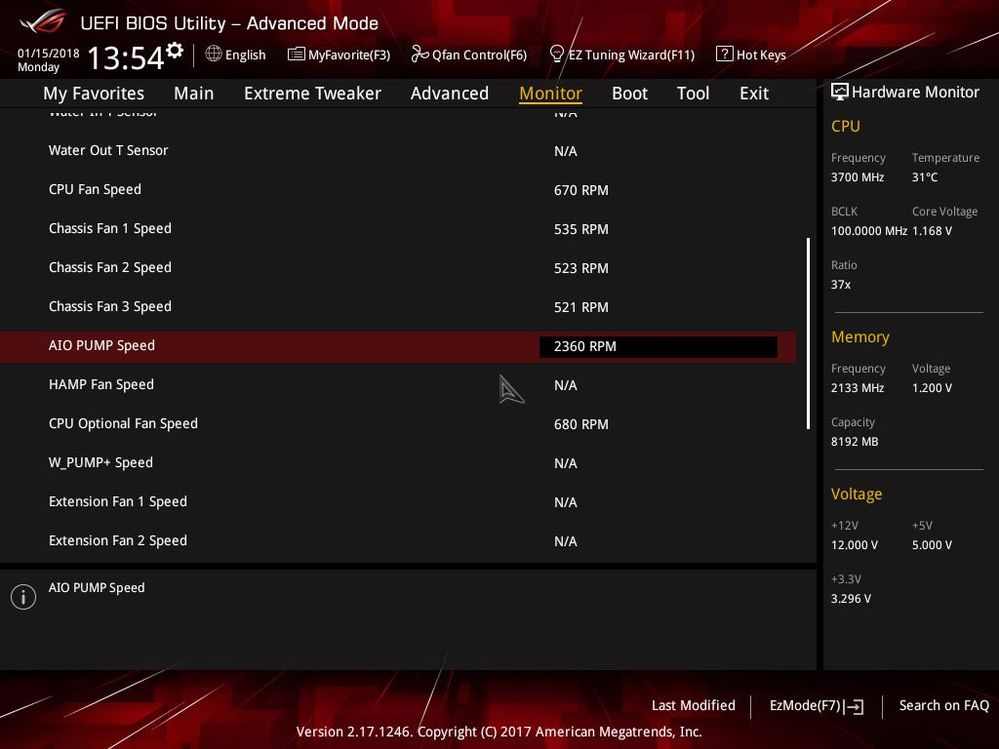Image resolution: width=999 pixels, height=749 pixels.
Task: Select the Chassis Fan 2 Speed row
Action: 398,268
